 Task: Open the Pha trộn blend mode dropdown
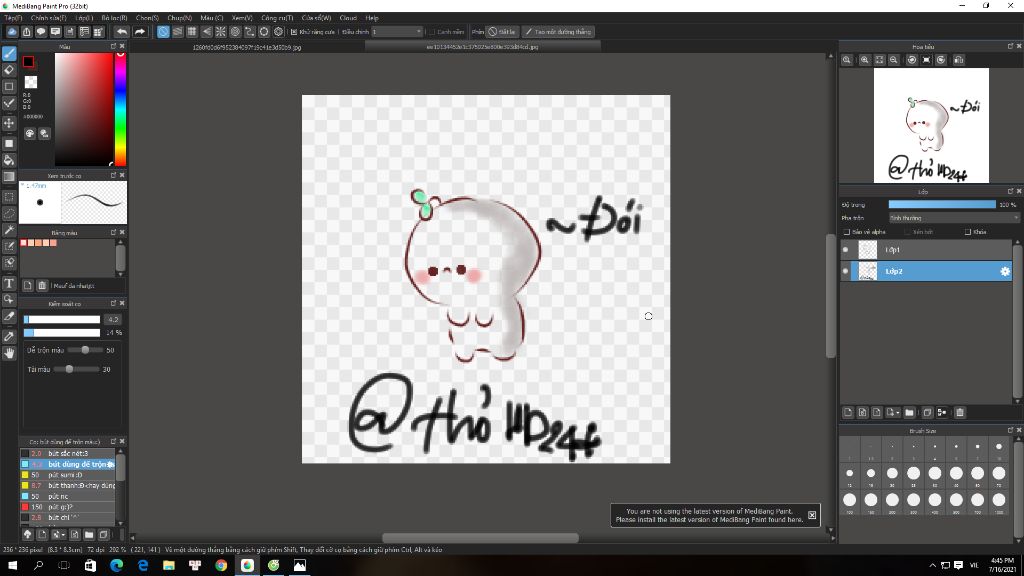tap(953, 218)
